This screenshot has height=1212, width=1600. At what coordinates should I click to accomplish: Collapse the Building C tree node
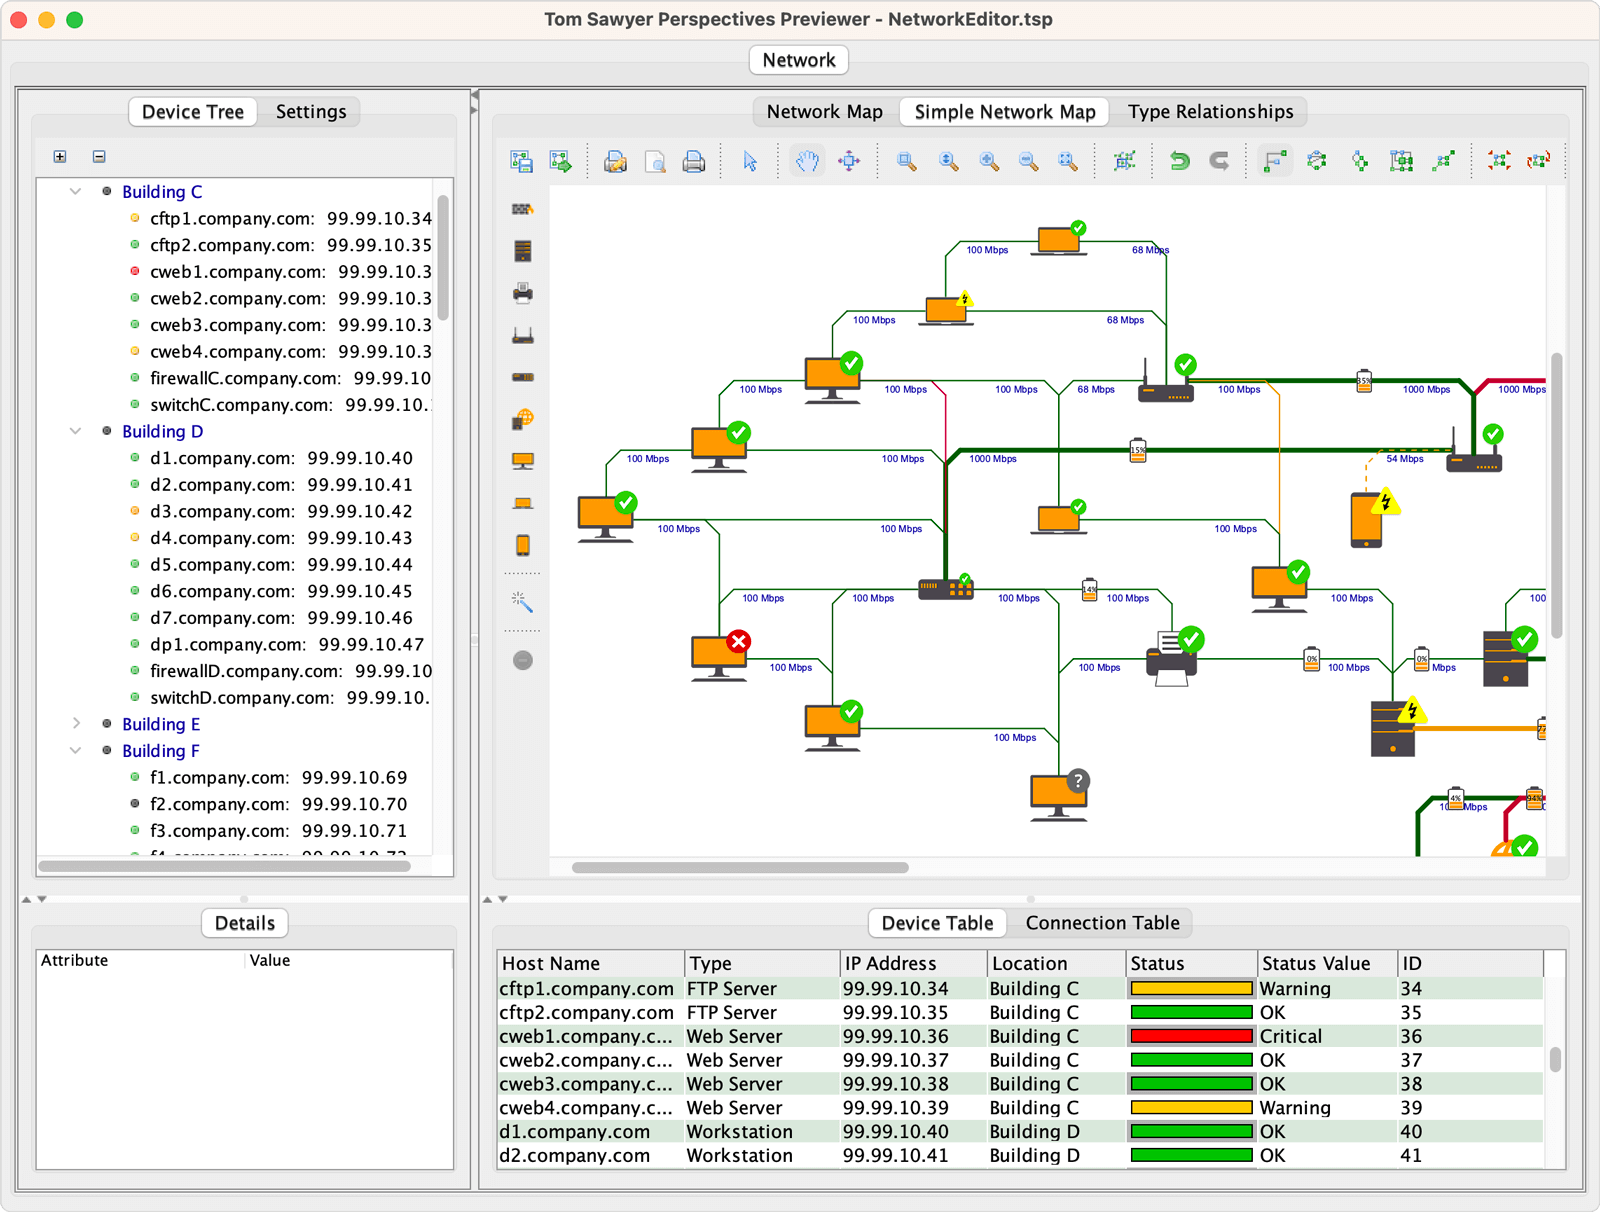click(76, 191)
